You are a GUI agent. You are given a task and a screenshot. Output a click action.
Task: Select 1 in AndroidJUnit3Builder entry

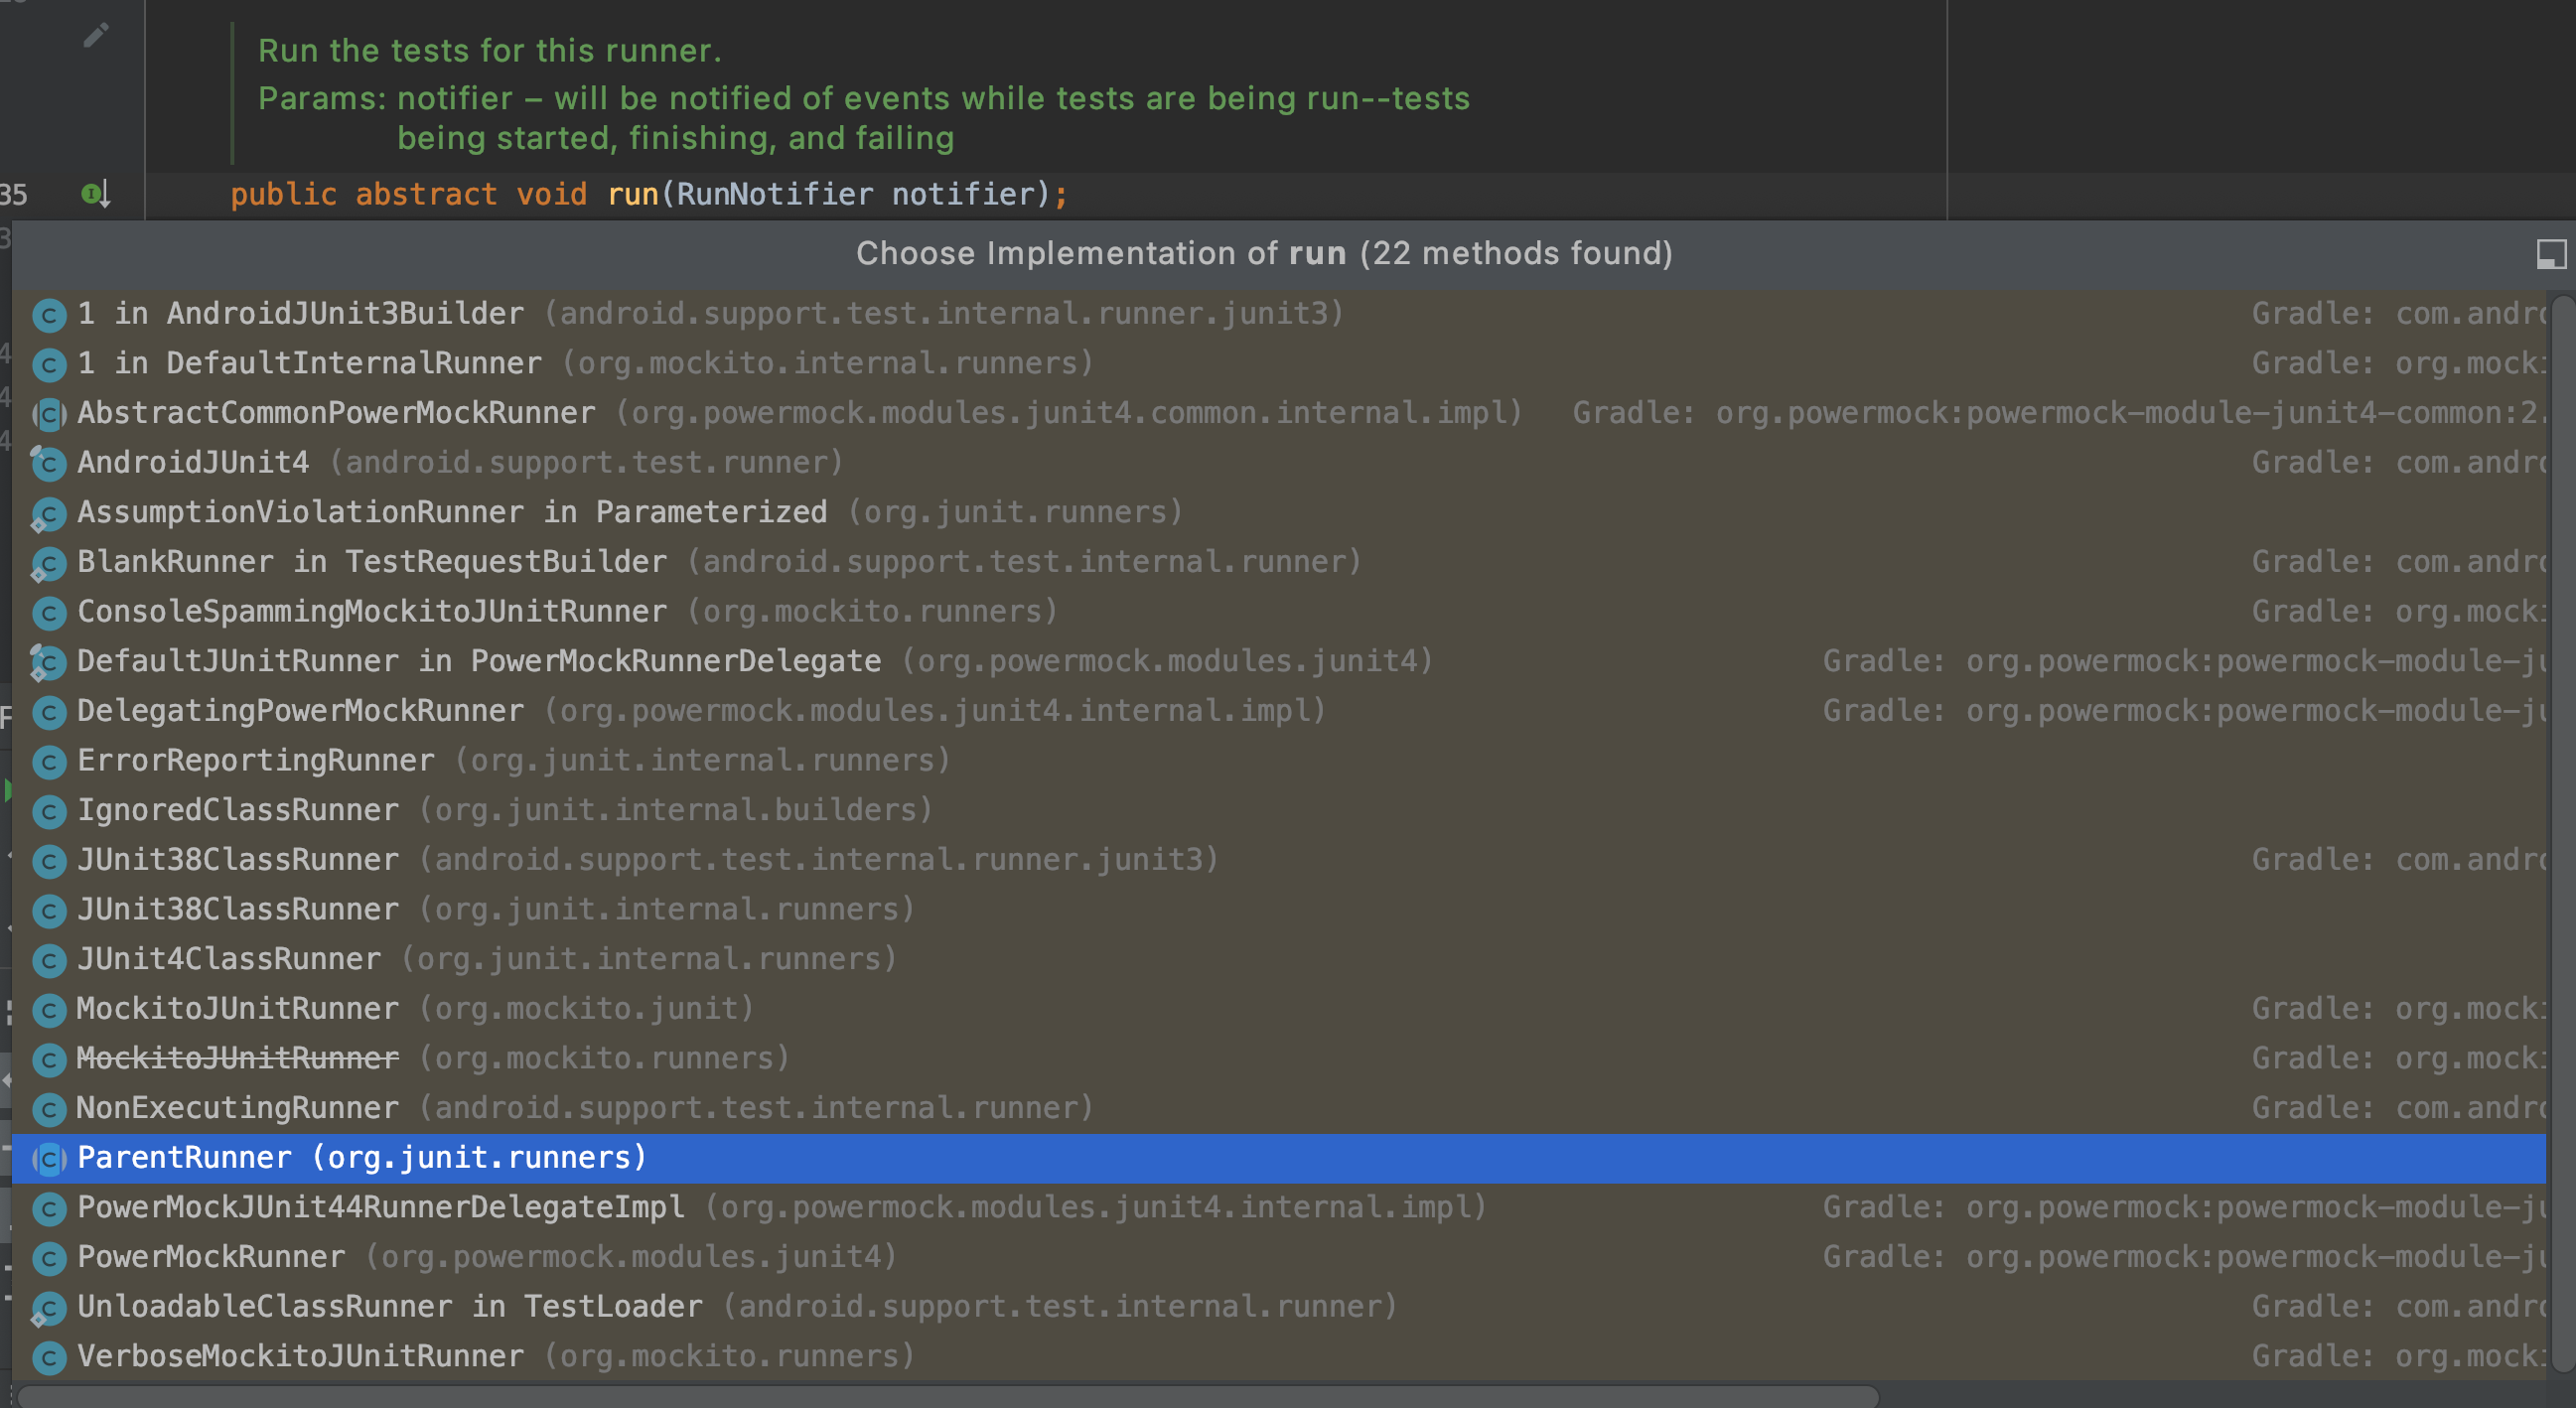[300, 314]
